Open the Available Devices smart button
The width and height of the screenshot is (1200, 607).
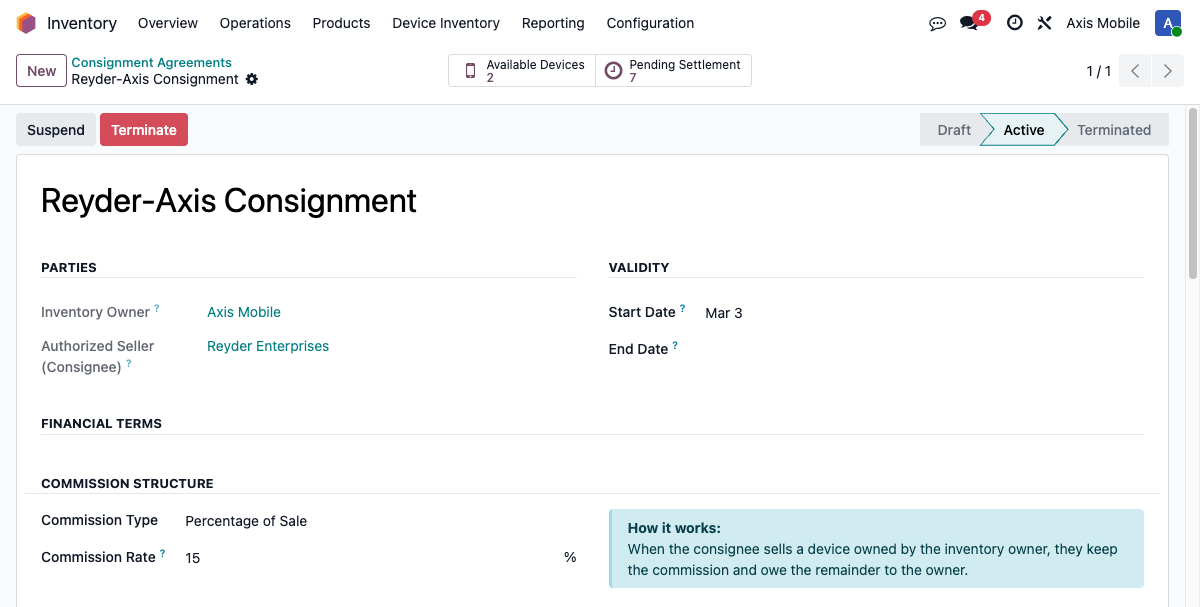(521, 70)
